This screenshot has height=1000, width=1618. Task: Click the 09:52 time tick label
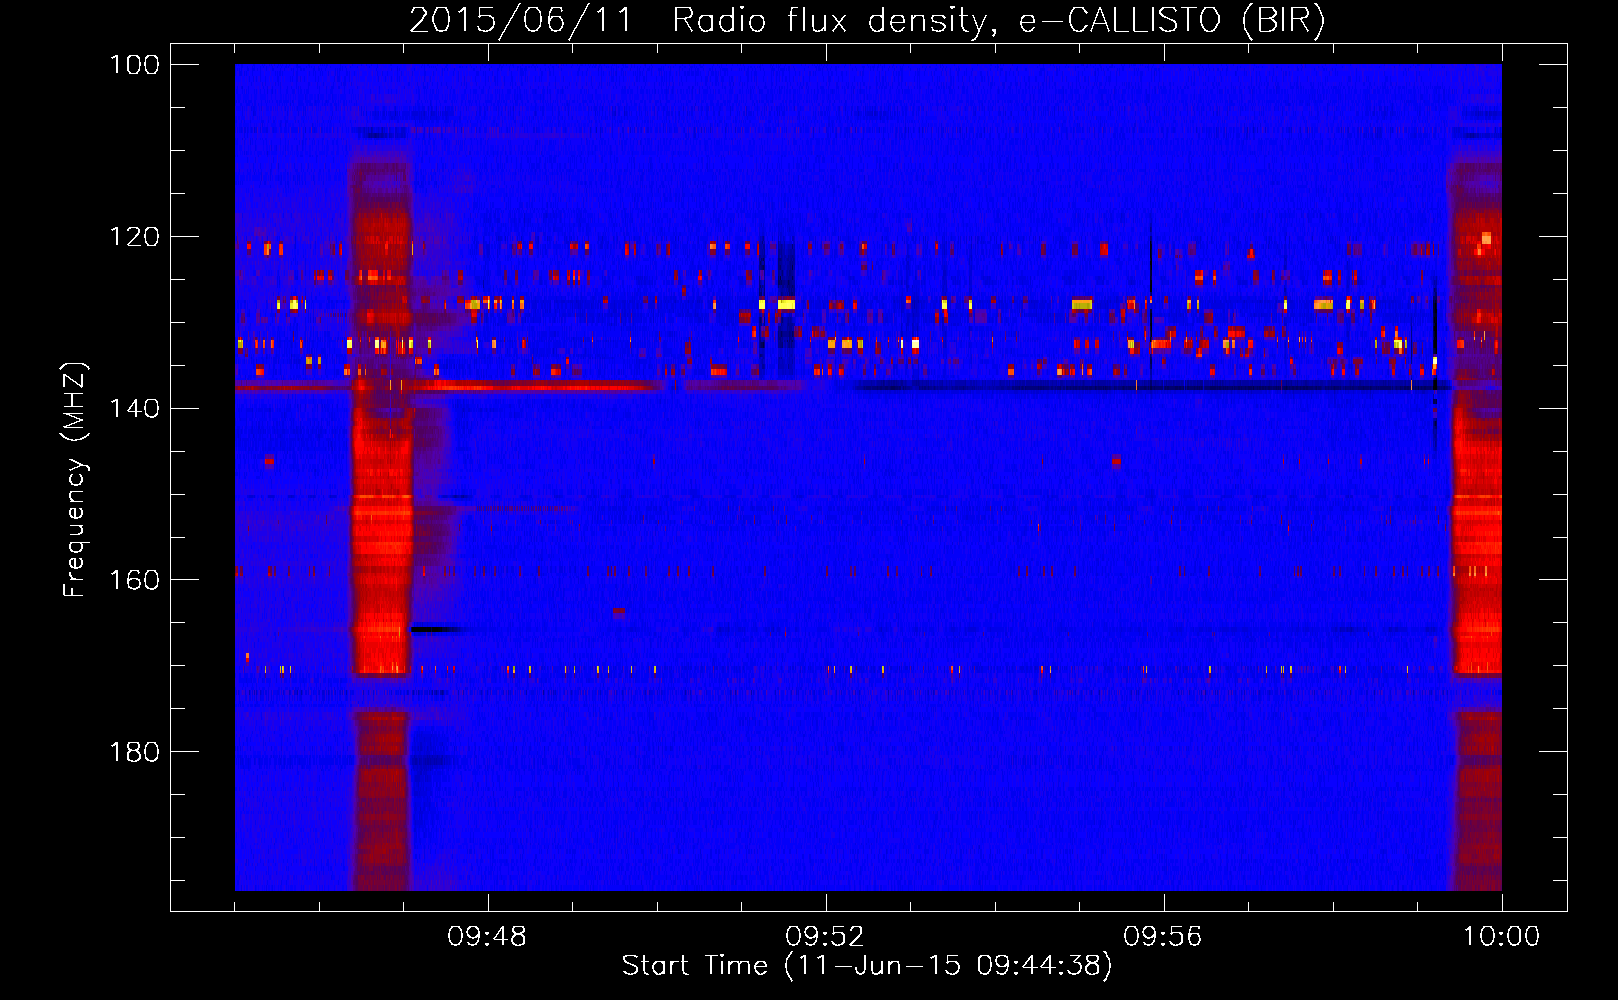coord(825,937)
